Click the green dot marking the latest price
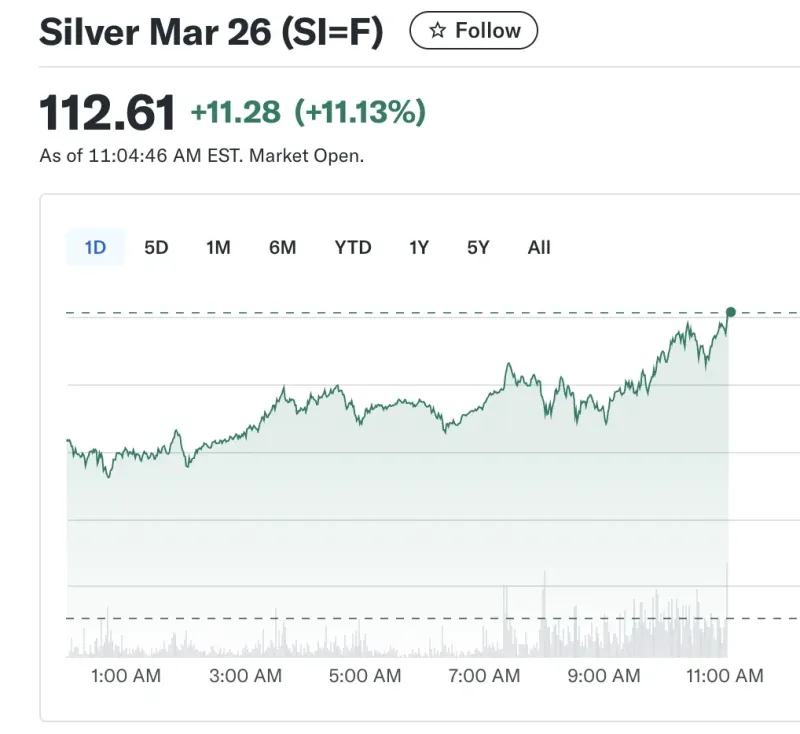Image resolution: width=800 pixels, height=734 pixels. [729, 313]
